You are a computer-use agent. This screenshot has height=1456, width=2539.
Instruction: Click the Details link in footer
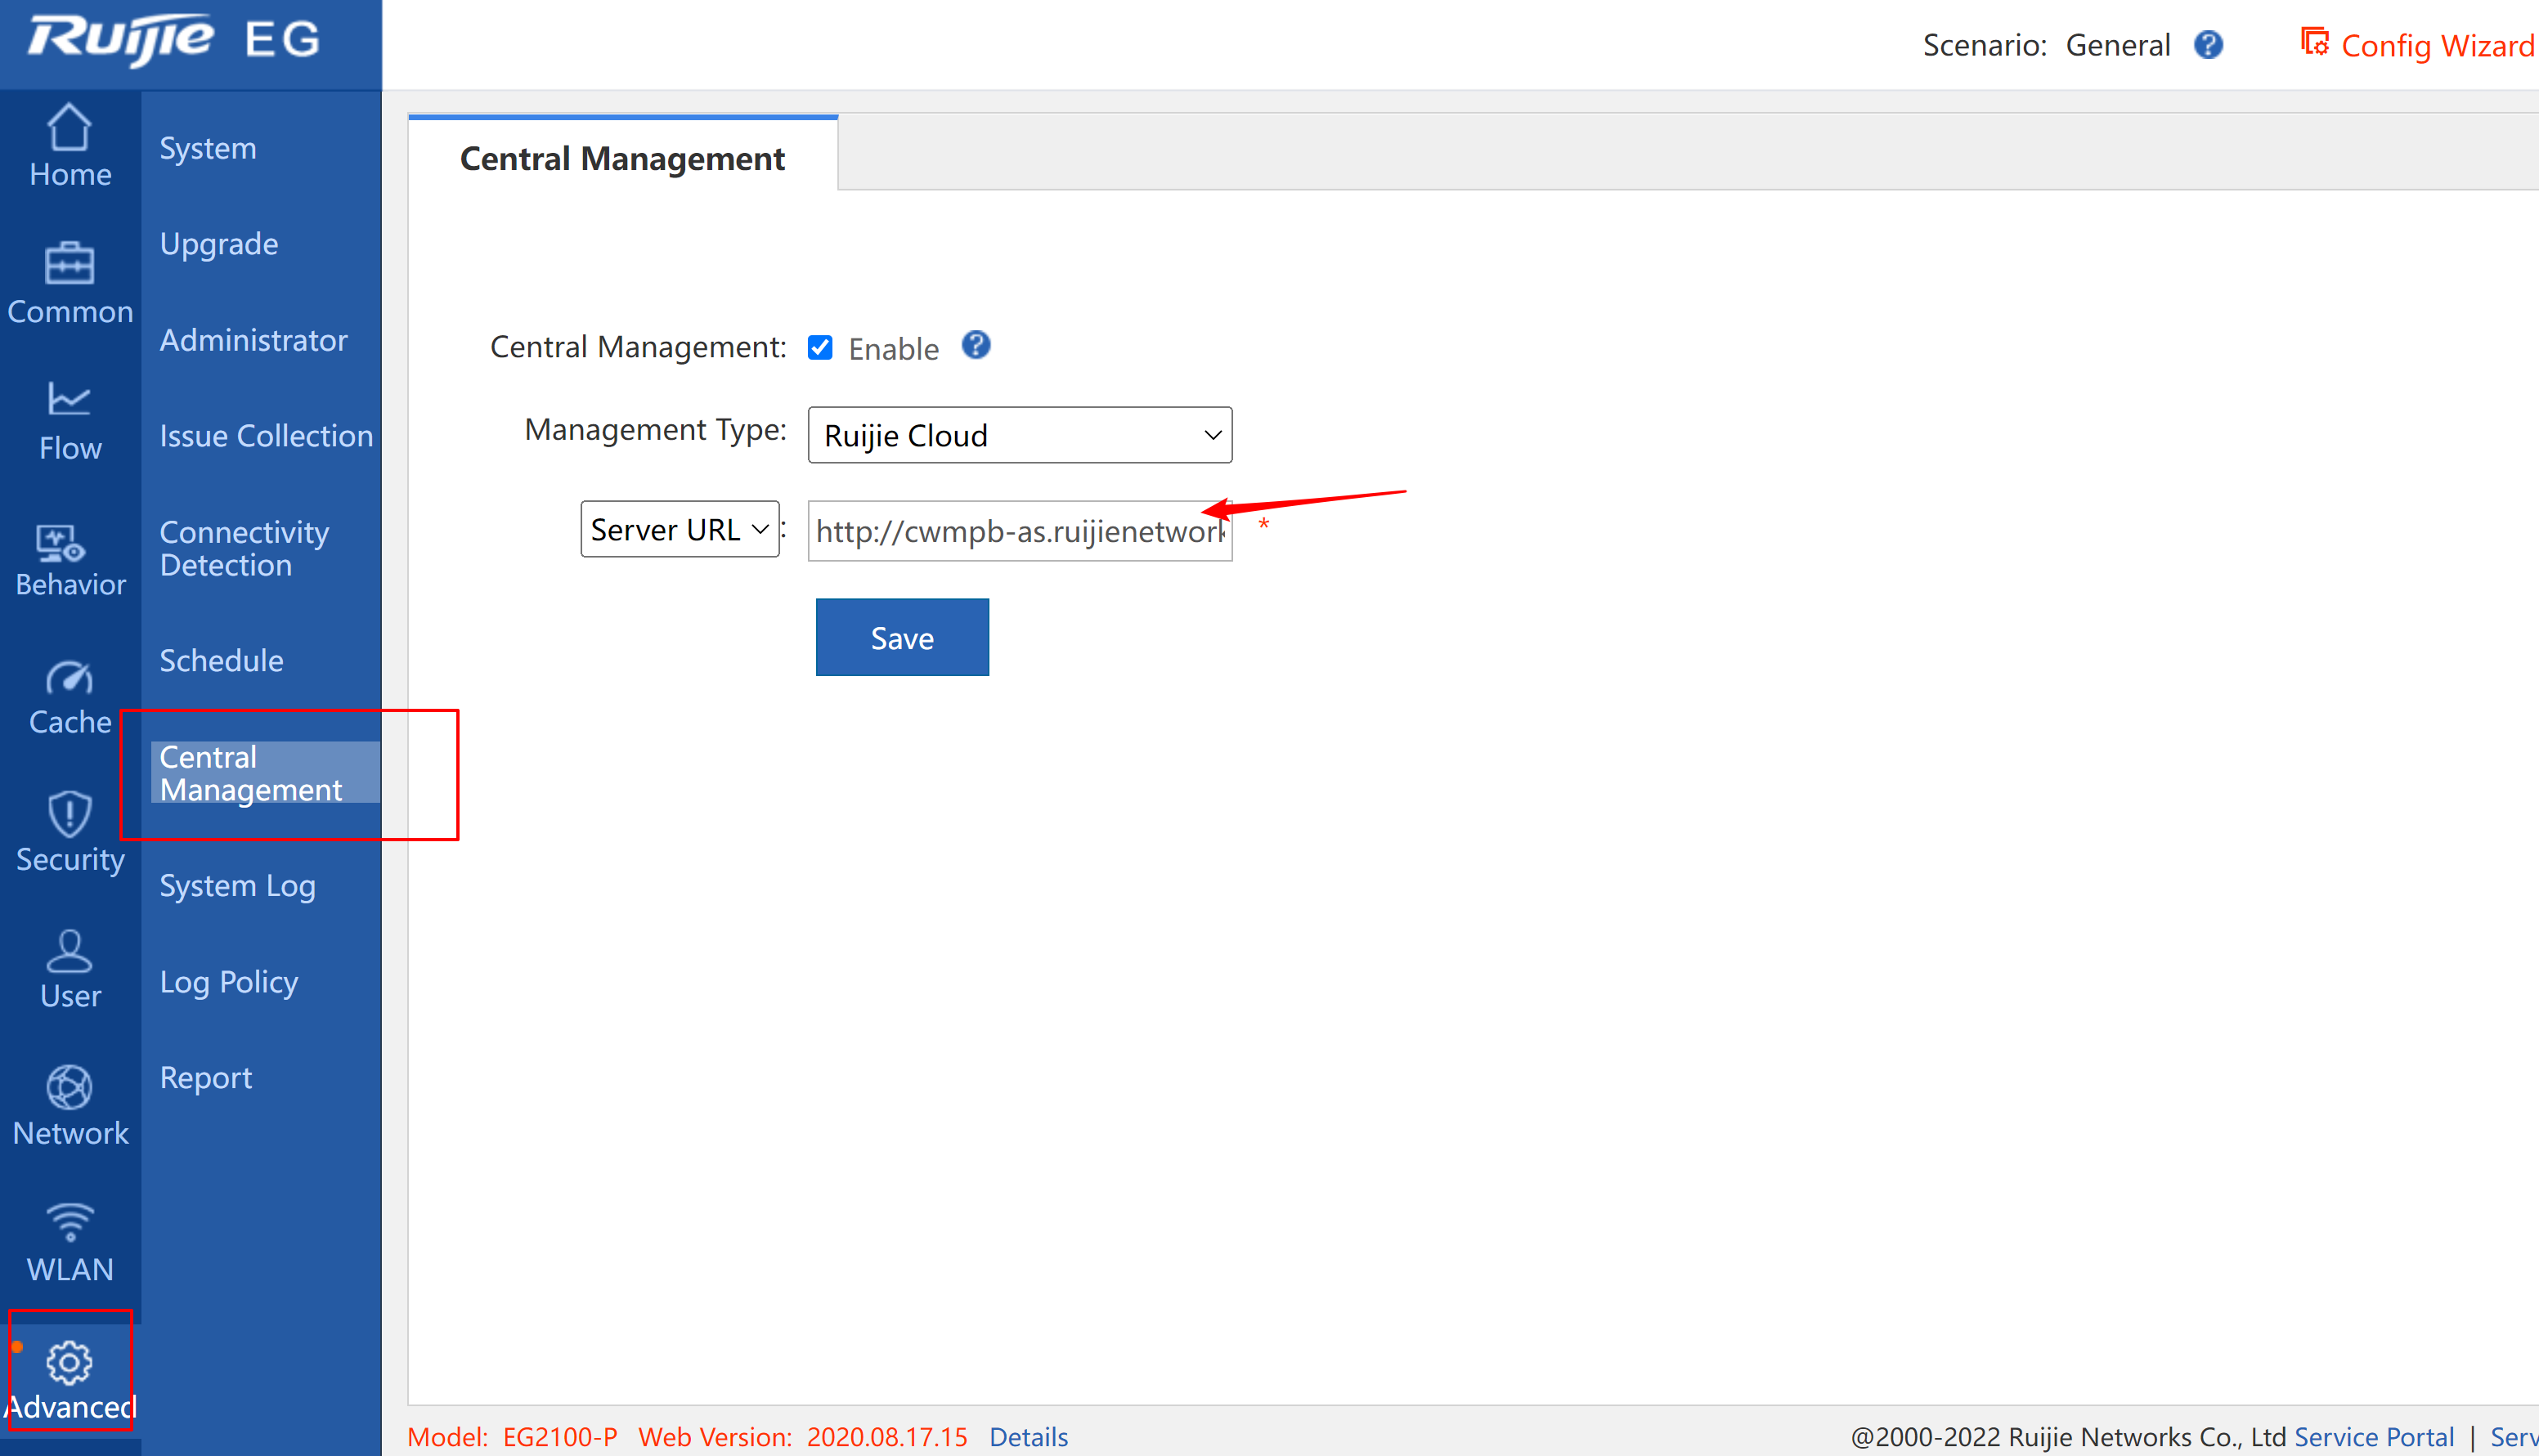tap(1028, 1437)
